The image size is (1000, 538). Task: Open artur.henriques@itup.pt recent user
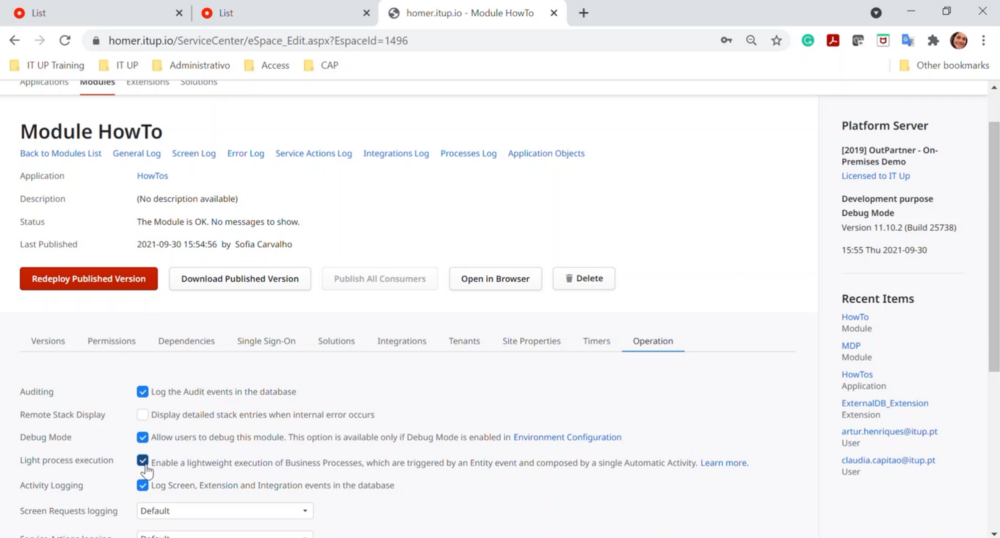(889, 432)
